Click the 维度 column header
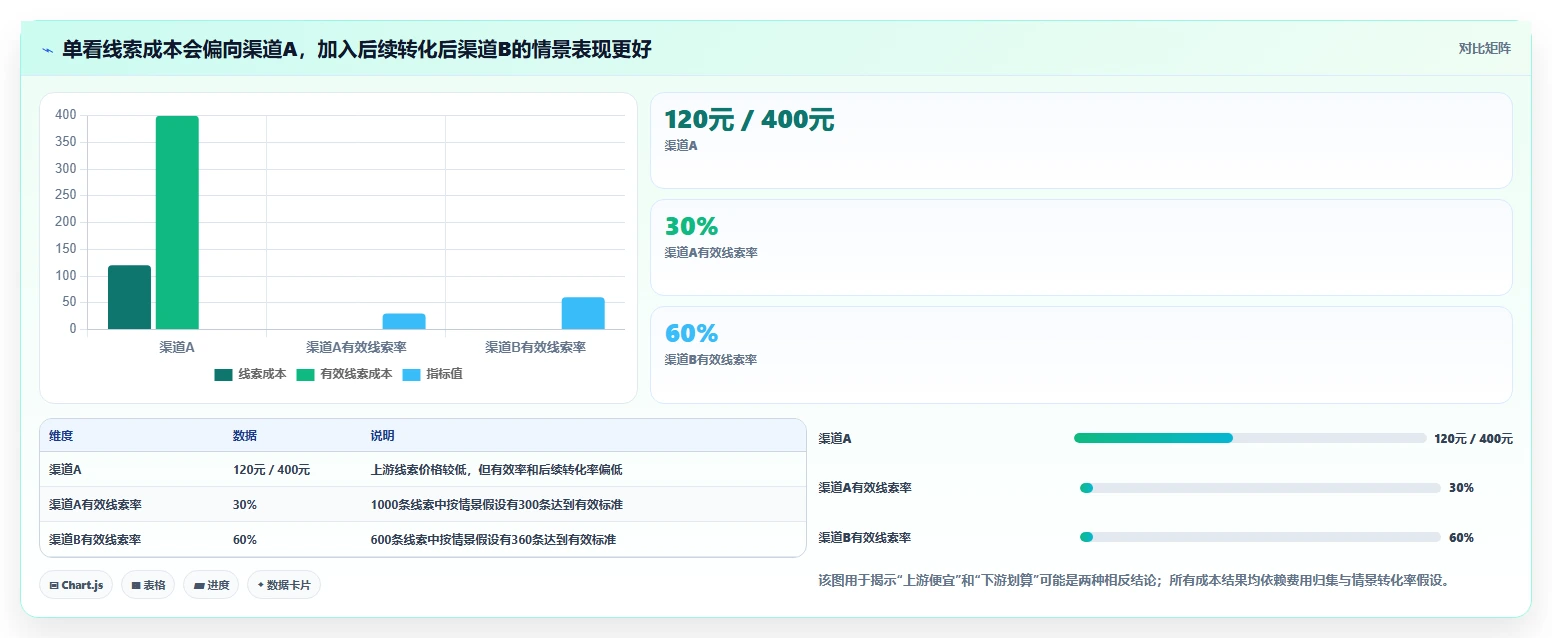 61,436
